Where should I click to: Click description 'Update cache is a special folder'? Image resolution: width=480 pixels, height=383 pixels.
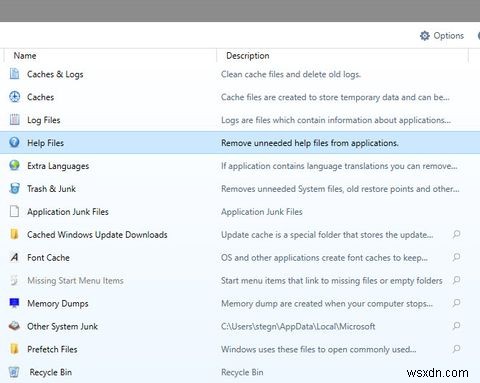(327, 235)
